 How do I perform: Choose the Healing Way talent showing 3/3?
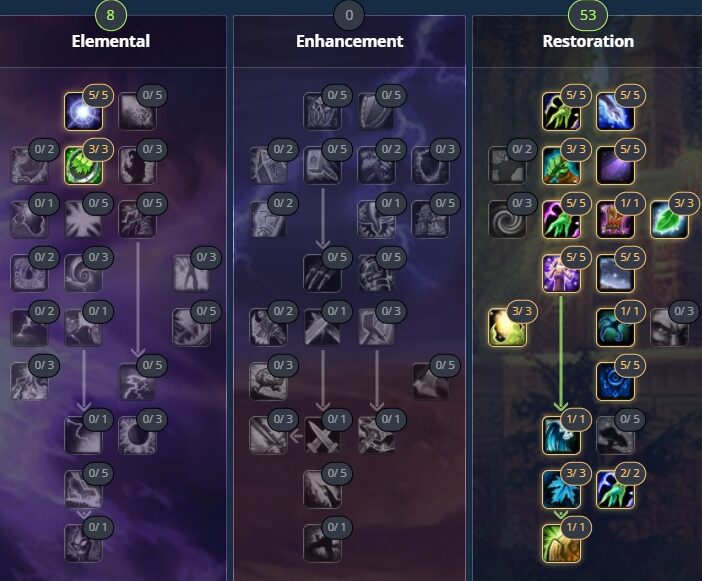[507, 328]
